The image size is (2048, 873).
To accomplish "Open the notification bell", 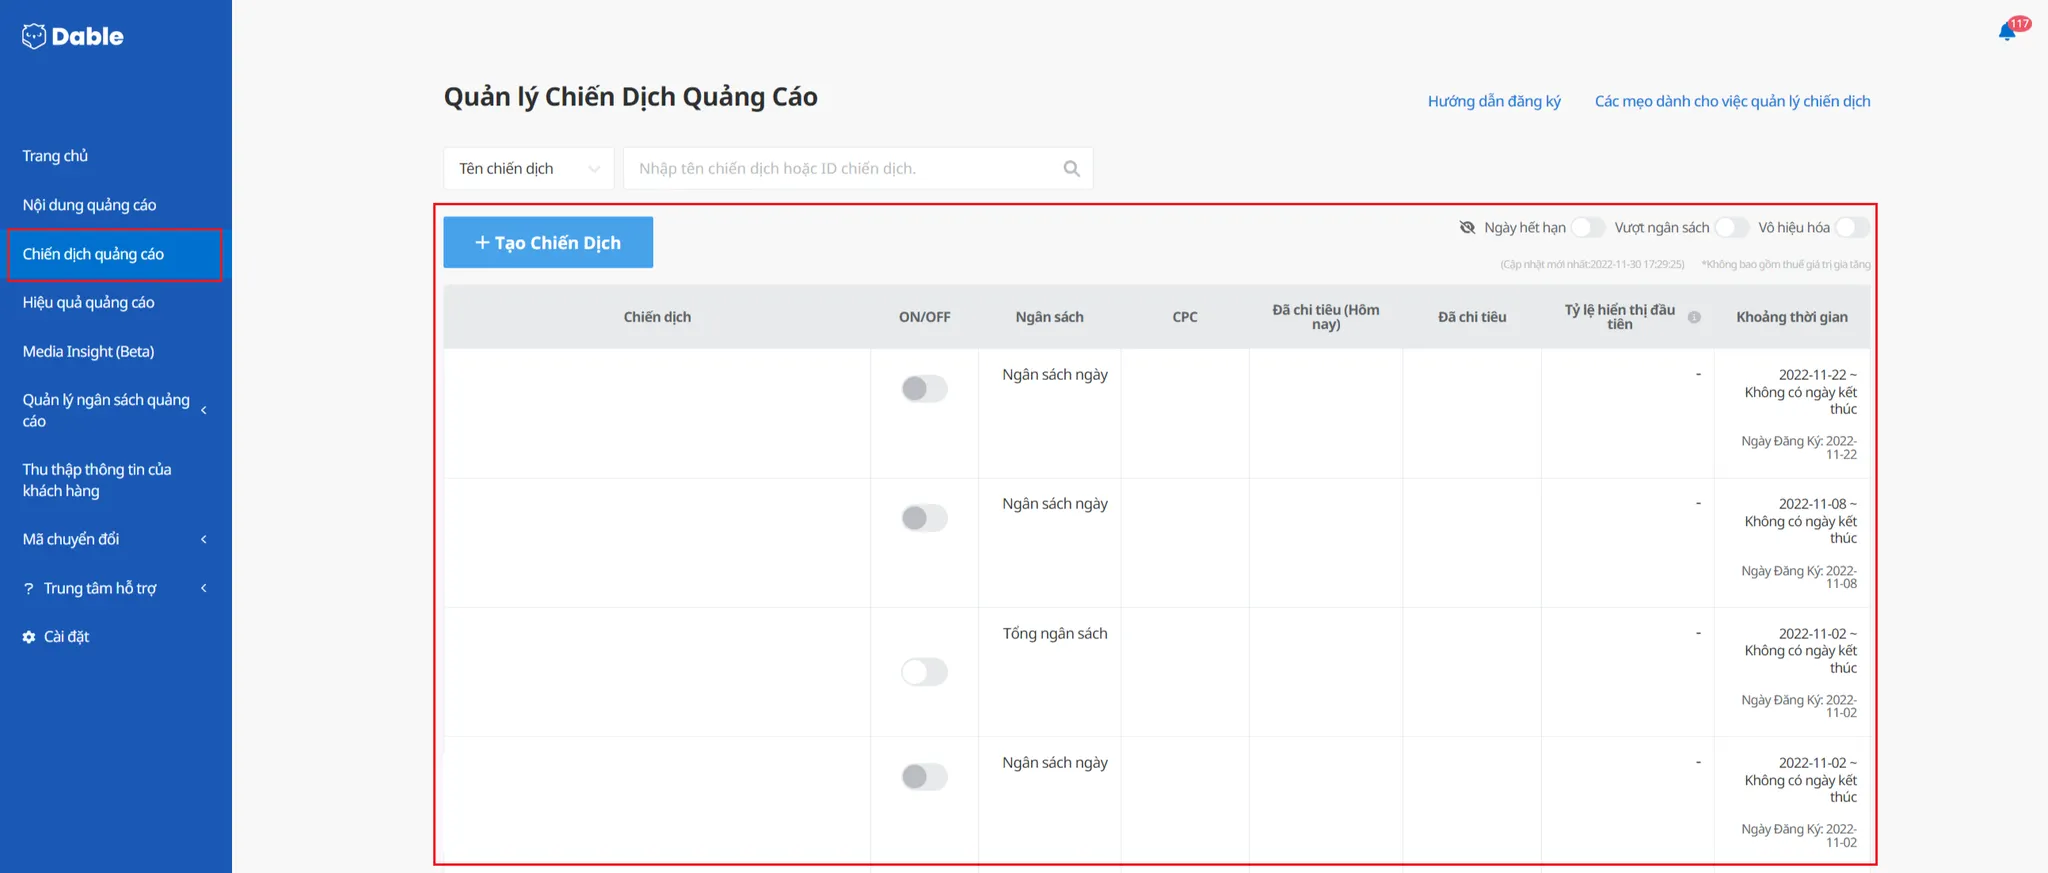I will point(2006,32).
